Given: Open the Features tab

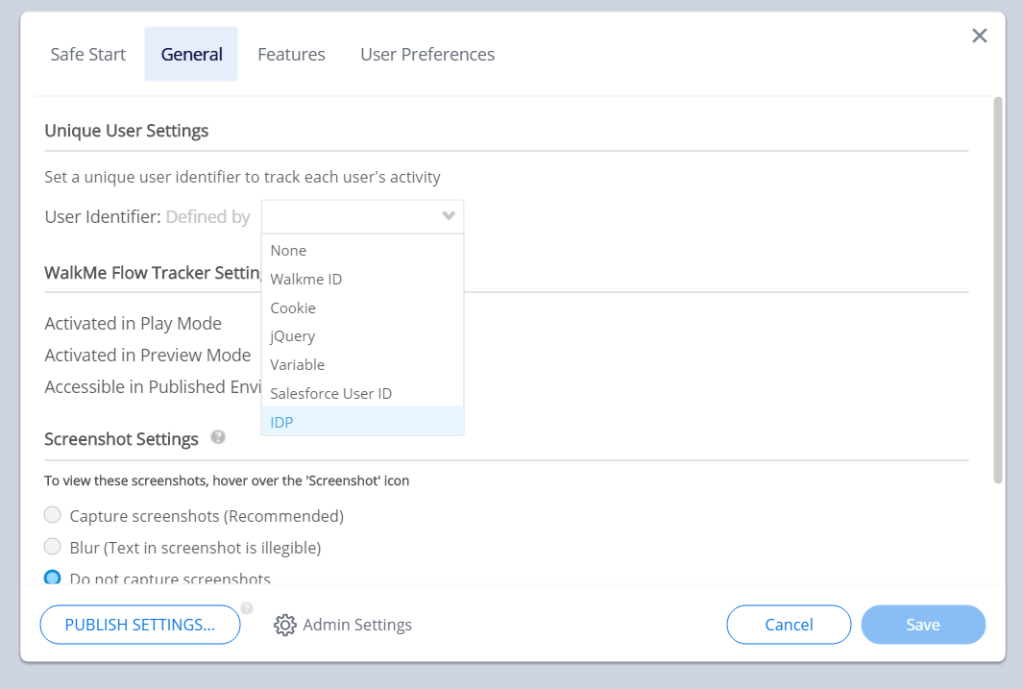Looking at the screenshot, I should coord(291,54).
